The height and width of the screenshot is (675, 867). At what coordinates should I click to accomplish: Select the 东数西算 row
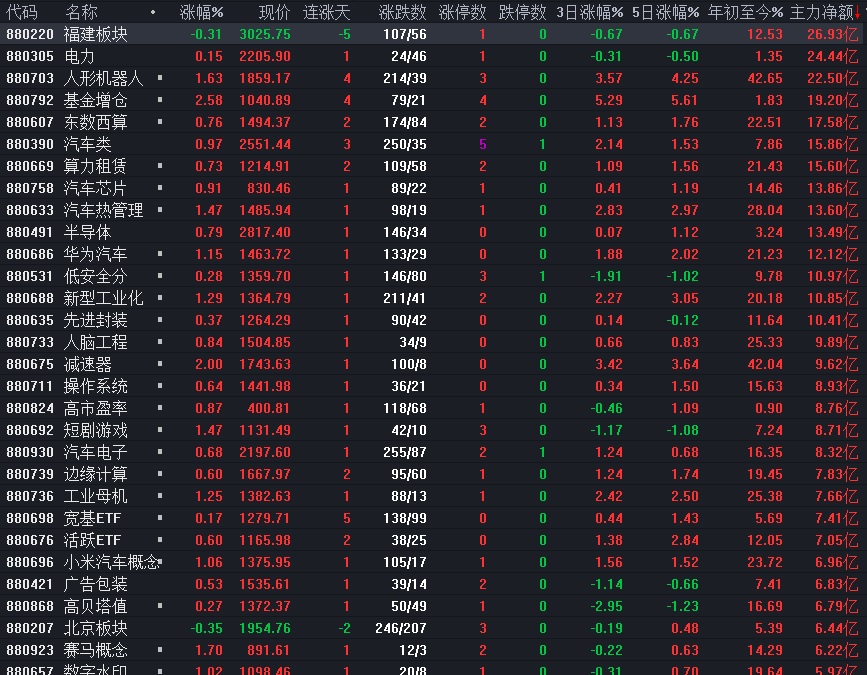(434, 122)
